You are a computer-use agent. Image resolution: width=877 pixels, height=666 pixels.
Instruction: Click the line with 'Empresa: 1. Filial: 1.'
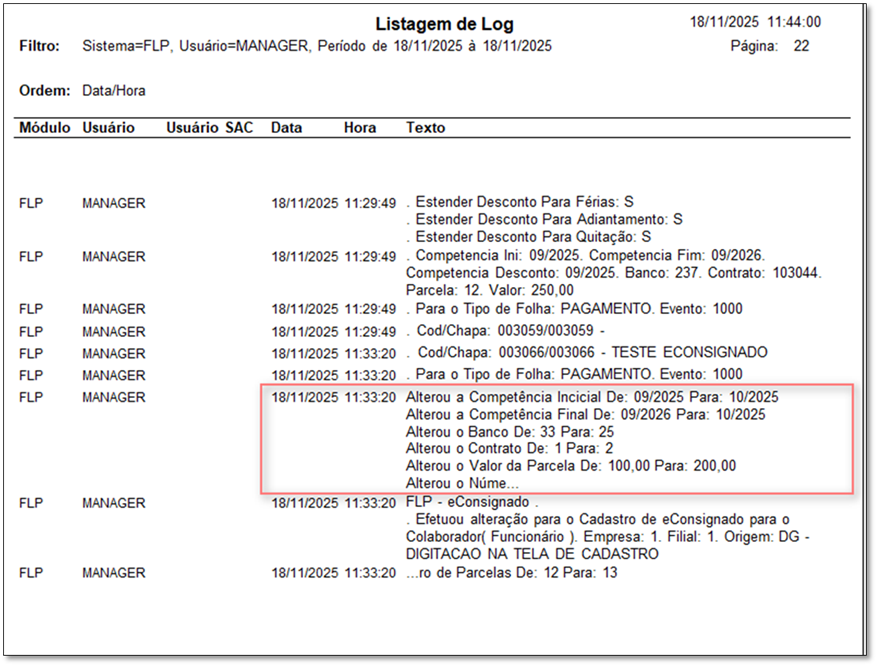(x=608, y=537)
